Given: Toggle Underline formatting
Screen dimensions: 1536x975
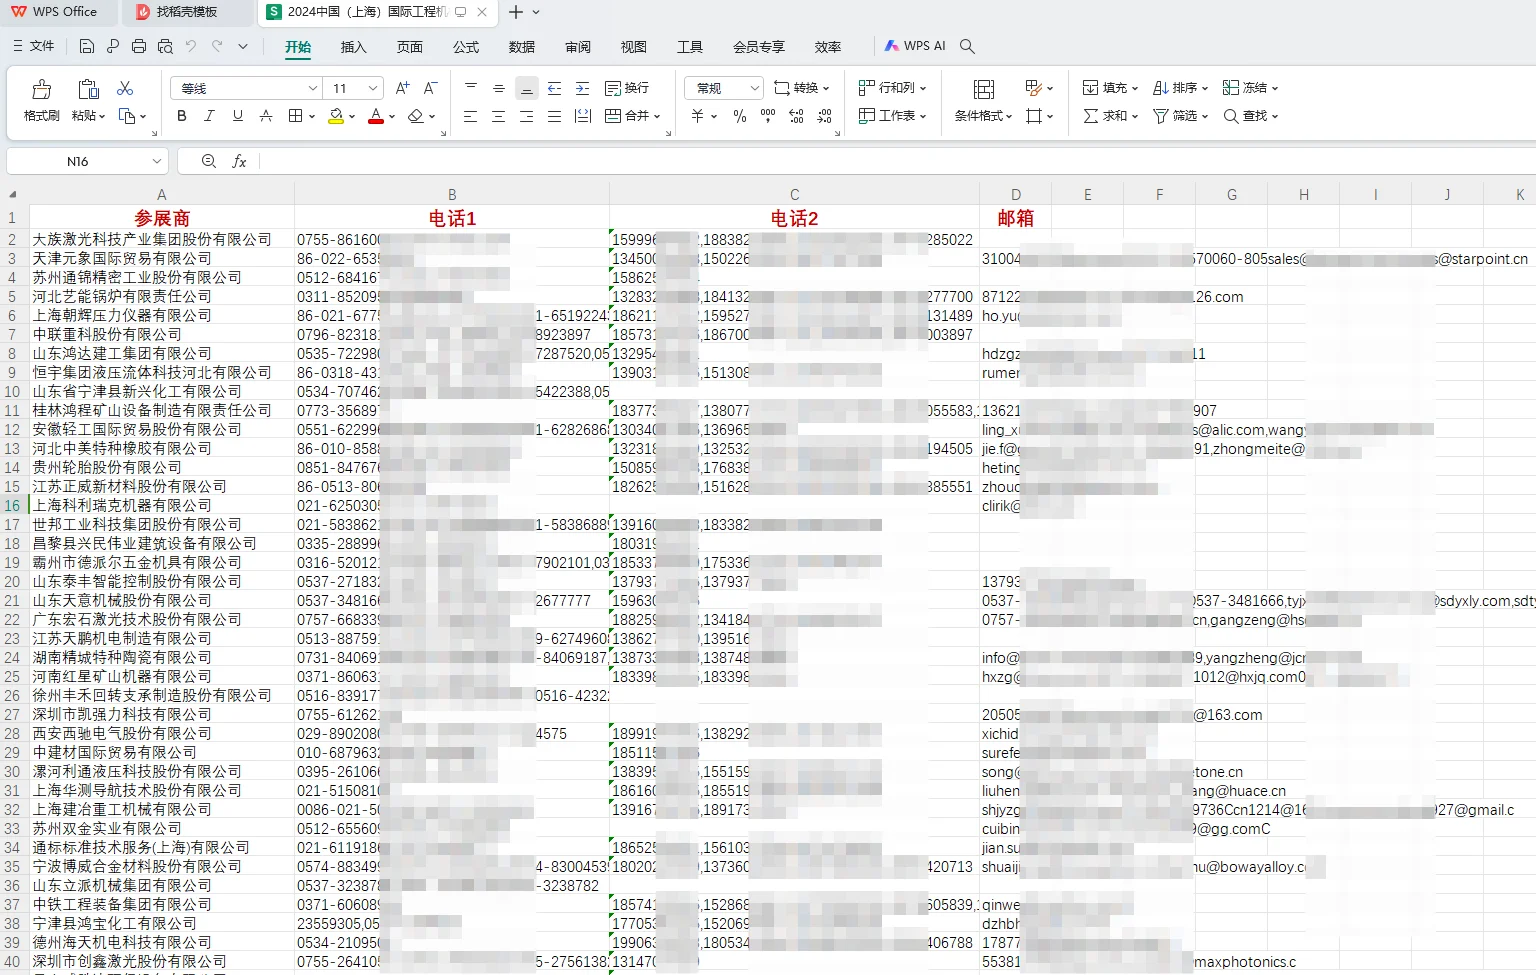Looking at the screenshot, I should click(237, 116).
